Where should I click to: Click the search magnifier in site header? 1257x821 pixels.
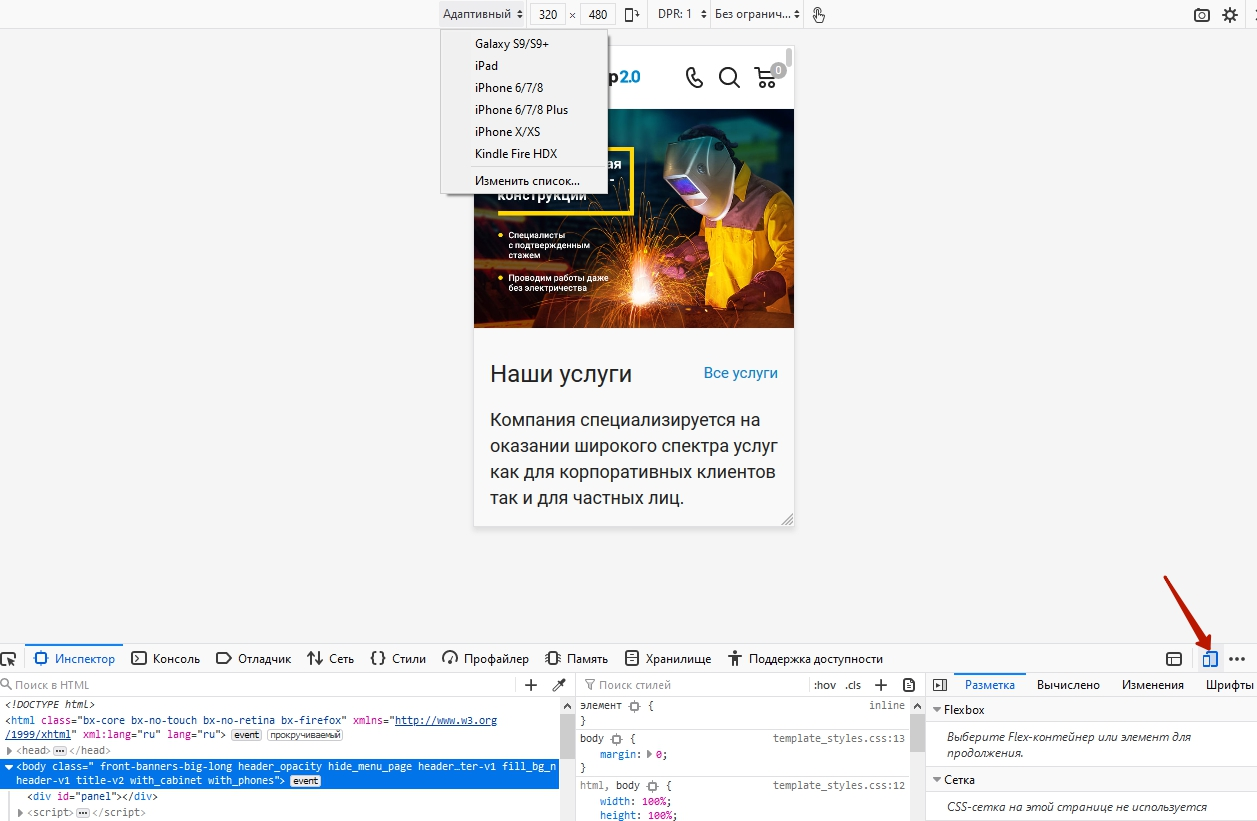[x=729, y=77]
